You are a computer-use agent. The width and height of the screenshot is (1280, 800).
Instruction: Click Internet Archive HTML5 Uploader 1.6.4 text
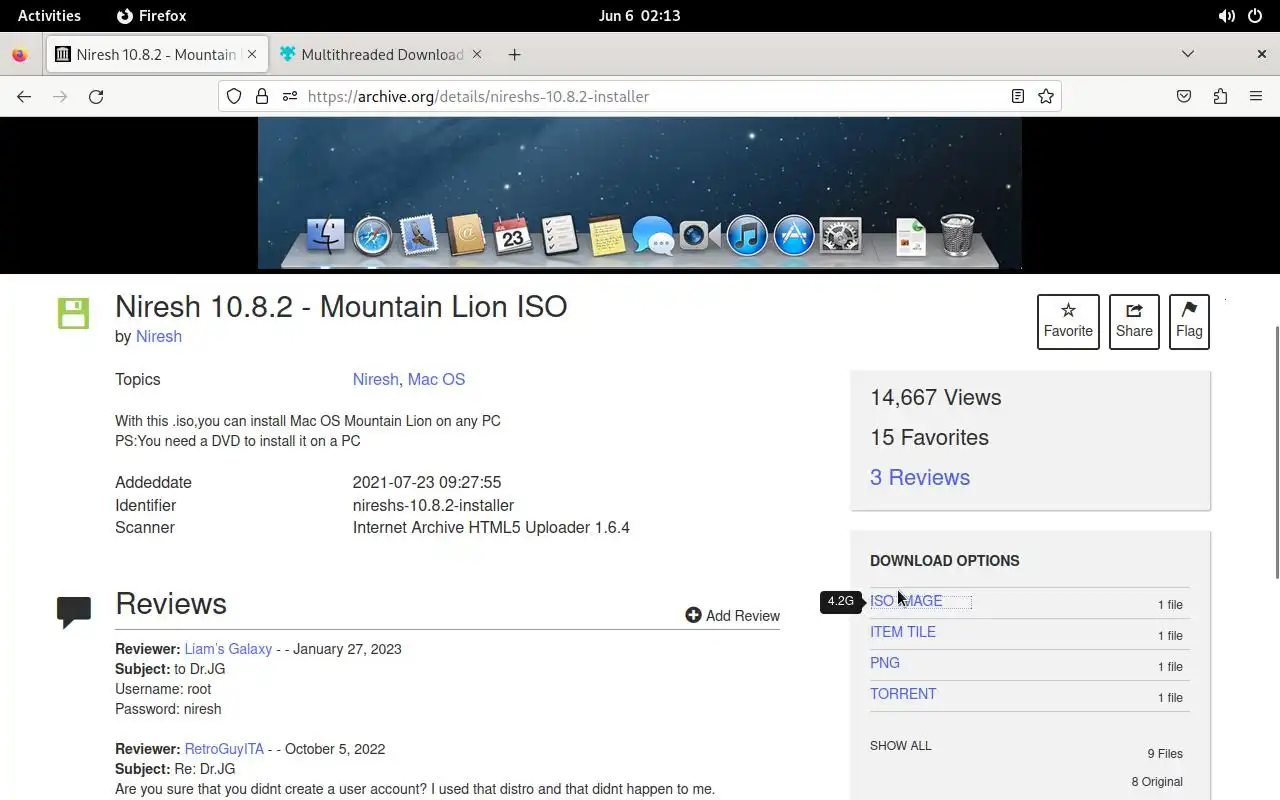[x=491, y=528]
